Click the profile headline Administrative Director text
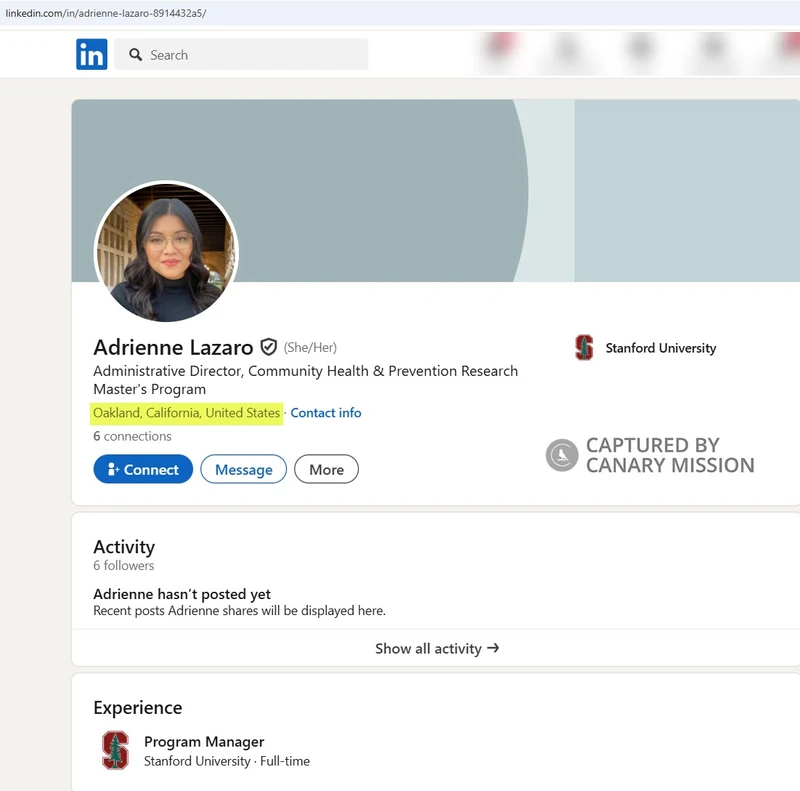Viewport: 800px width, 791px height. [306, 380]
